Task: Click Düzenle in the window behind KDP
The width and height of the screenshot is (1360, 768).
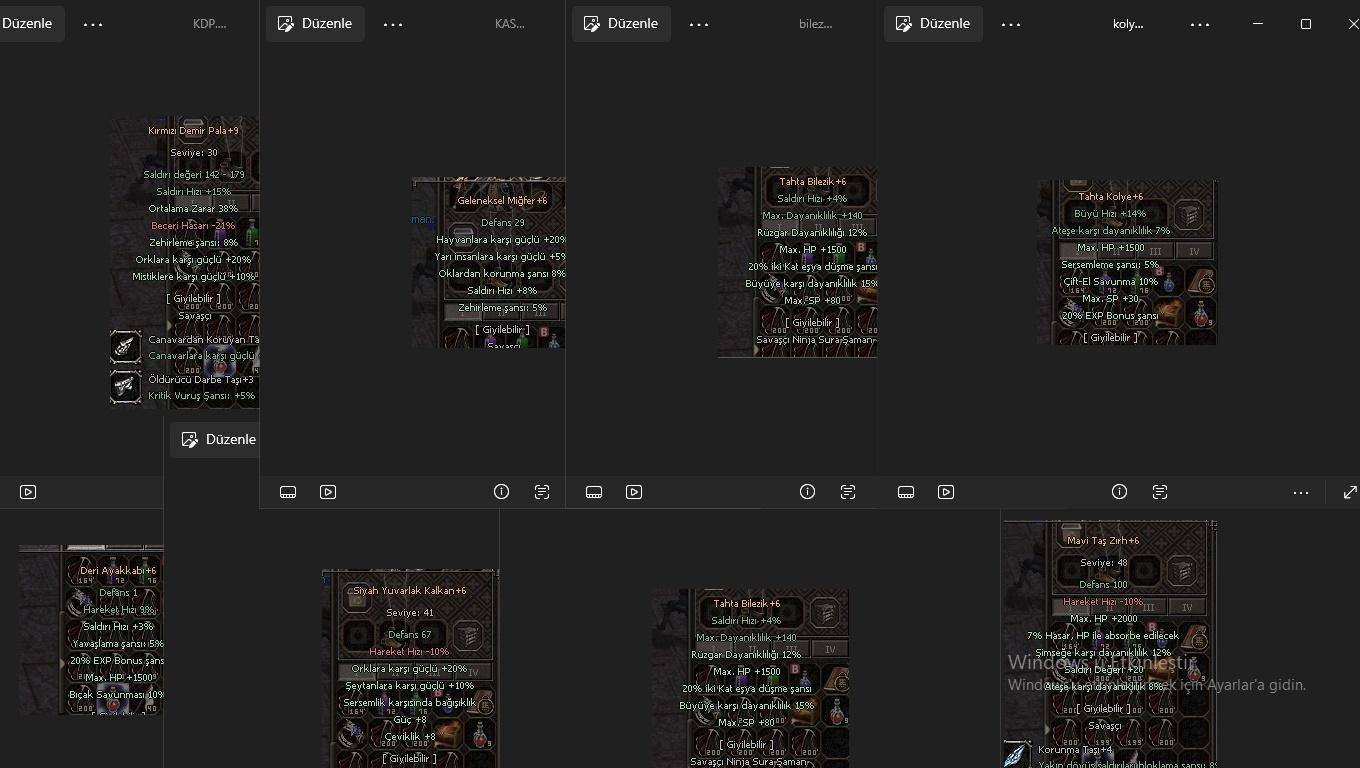Action: point(215,439)
